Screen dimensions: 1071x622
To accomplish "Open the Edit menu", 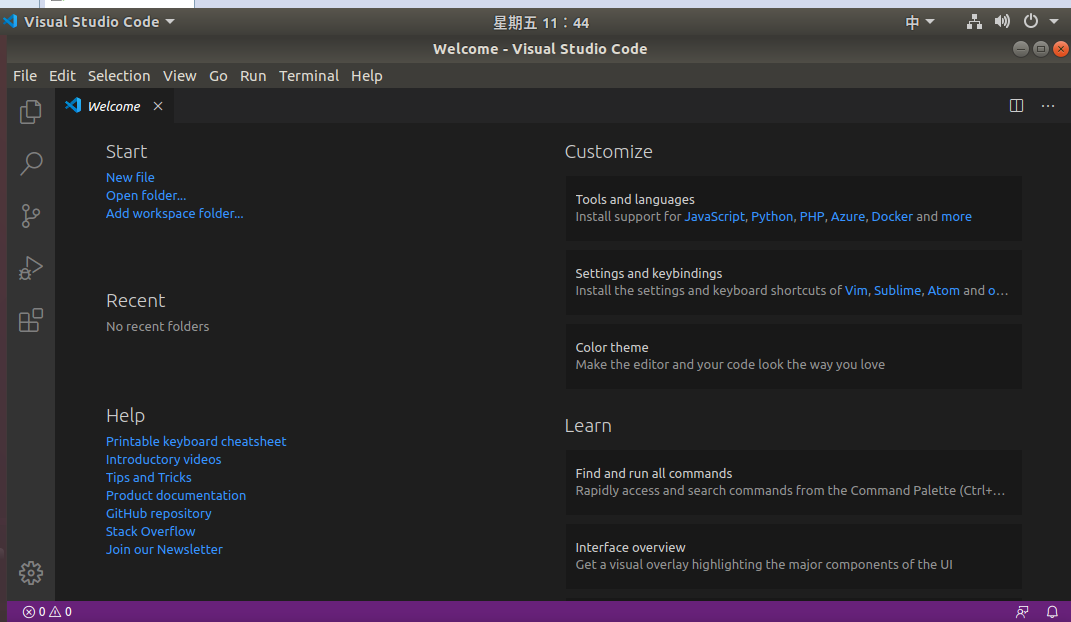I will tap(62, 76).
